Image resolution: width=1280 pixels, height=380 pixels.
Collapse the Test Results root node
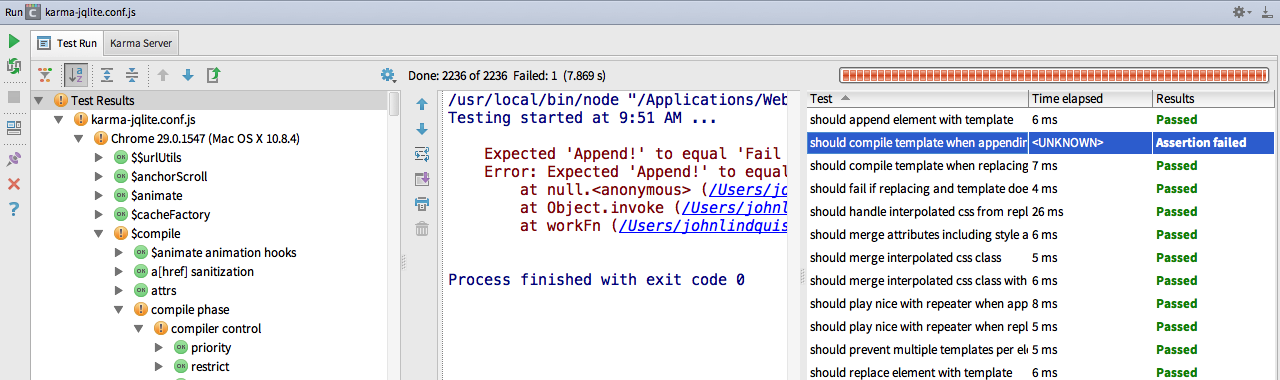point(40,100)
